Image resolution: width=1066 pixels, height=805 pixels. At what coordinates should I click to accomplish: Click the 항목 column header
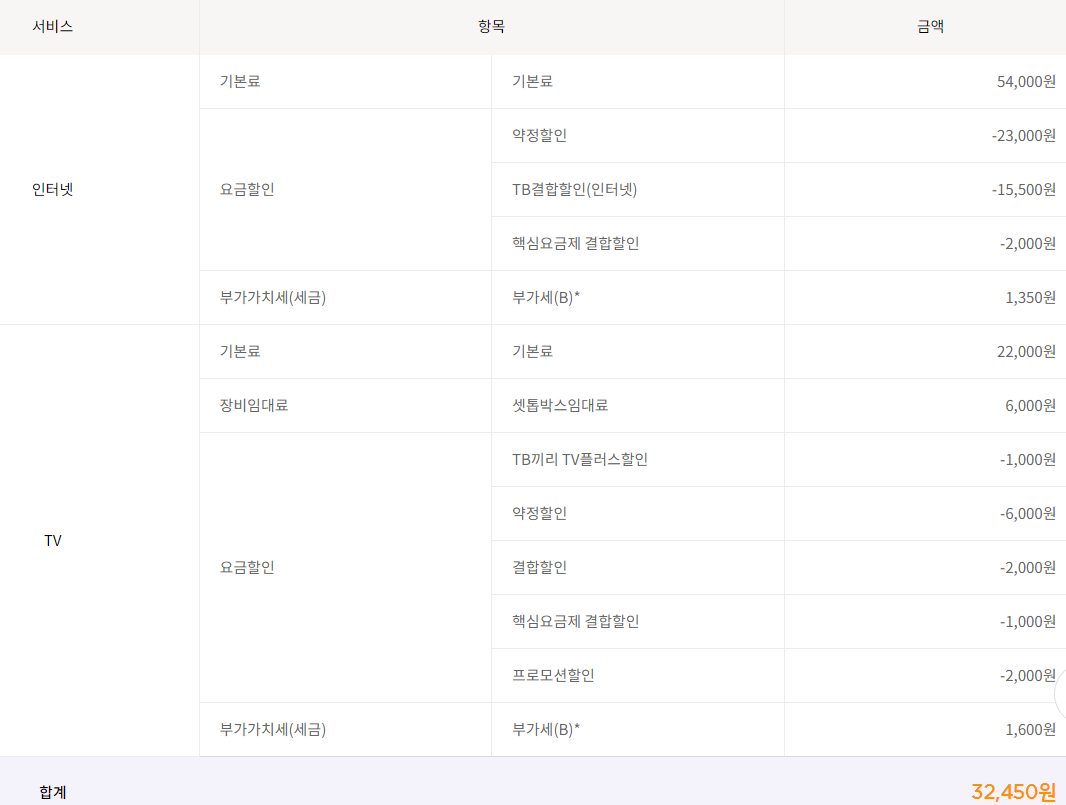(491, 27)
